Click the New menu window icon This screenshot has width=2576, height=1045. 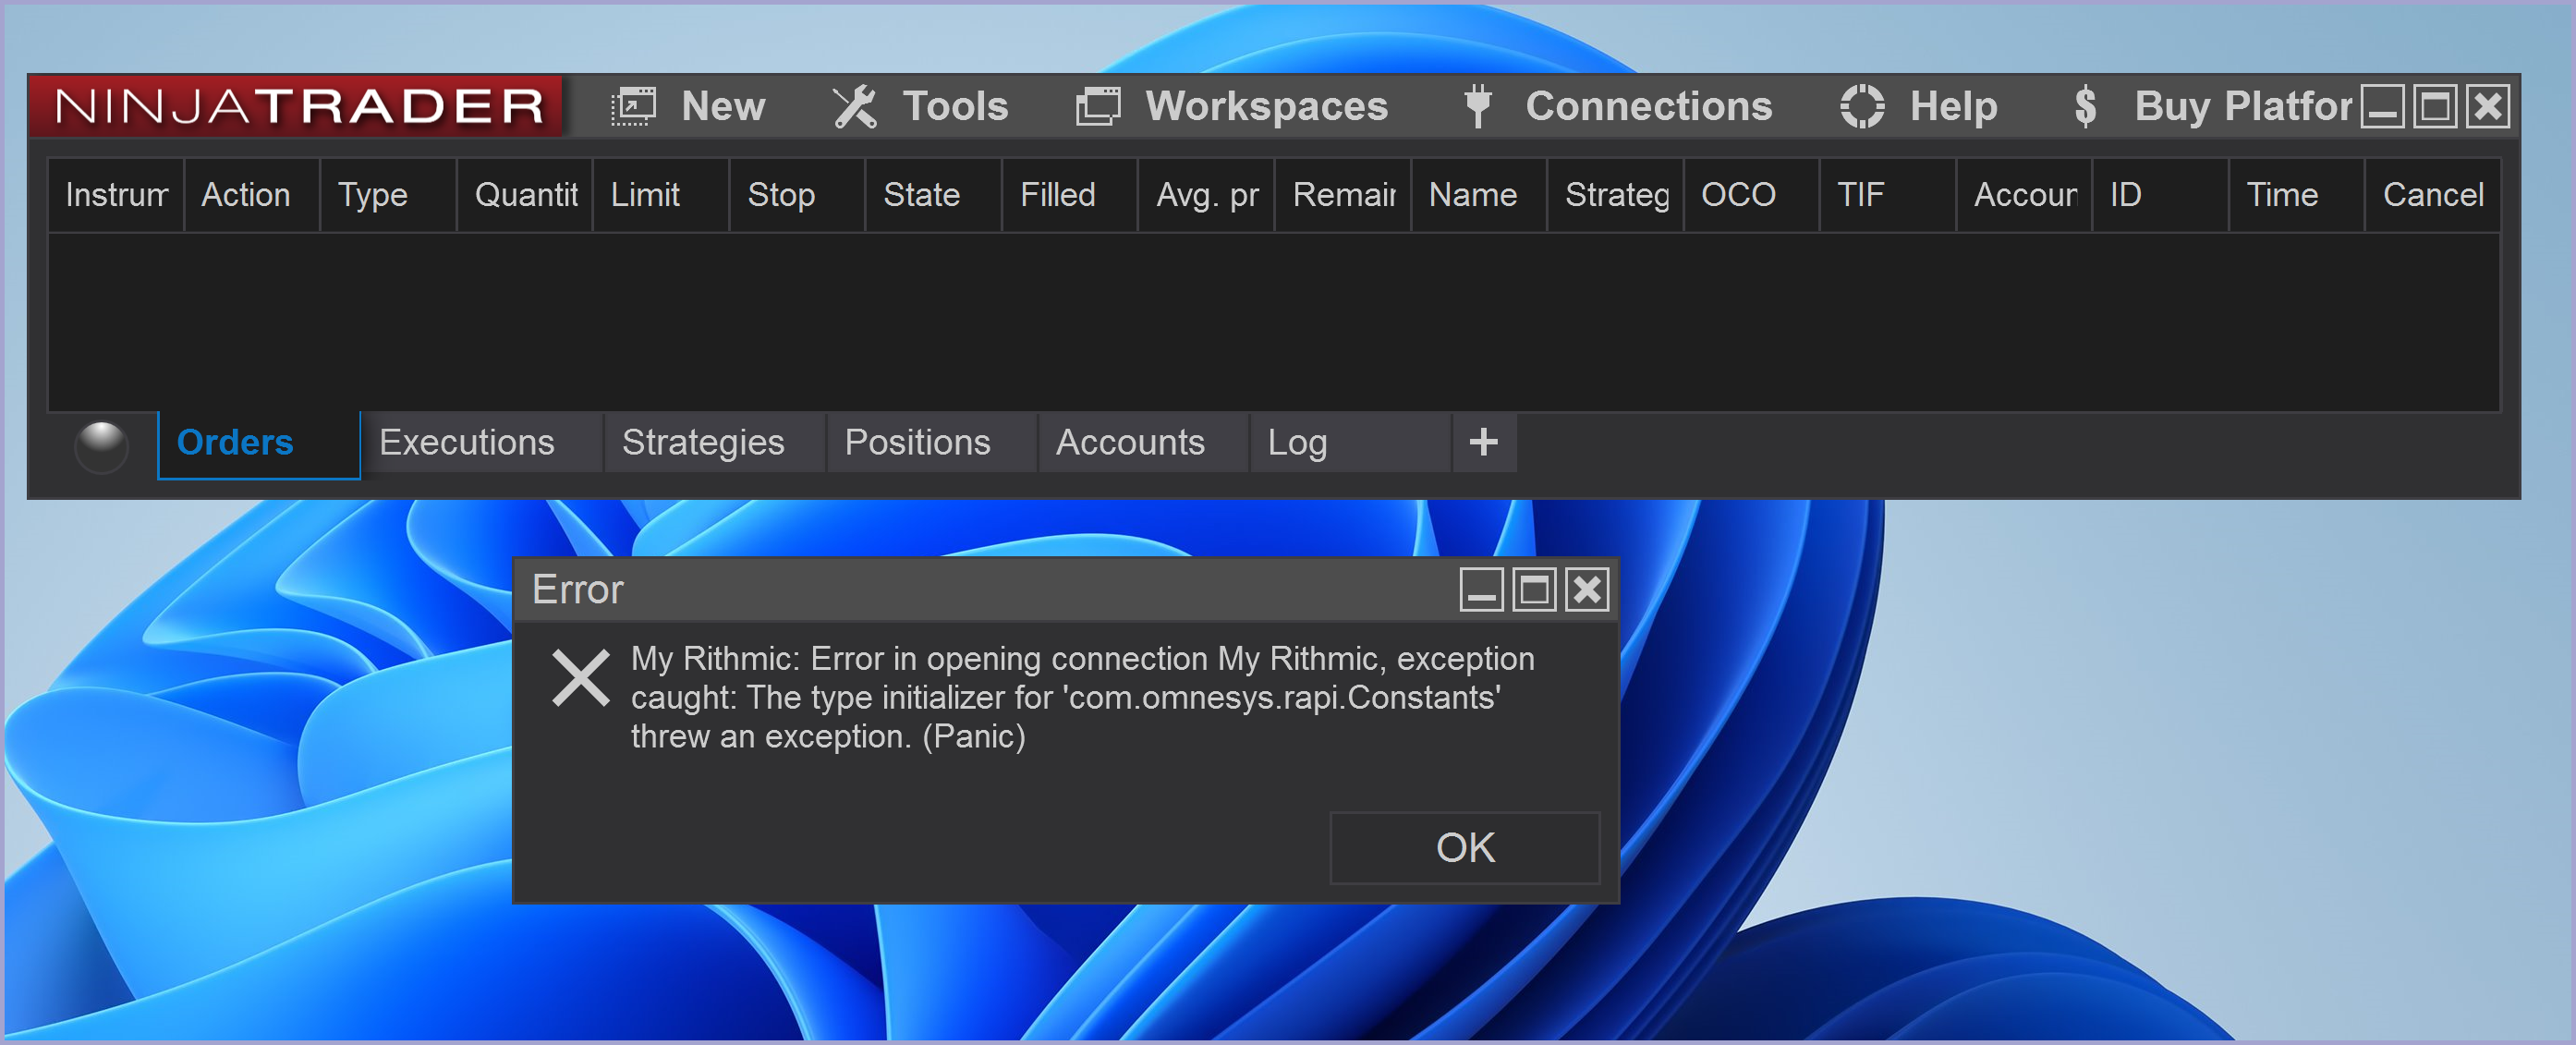pyautogui.click(x=633, y=106)
